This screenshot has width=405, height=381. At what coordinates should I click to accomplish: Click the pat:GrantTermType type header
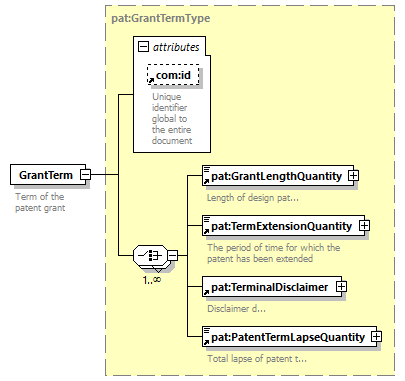tap(161, 18)
